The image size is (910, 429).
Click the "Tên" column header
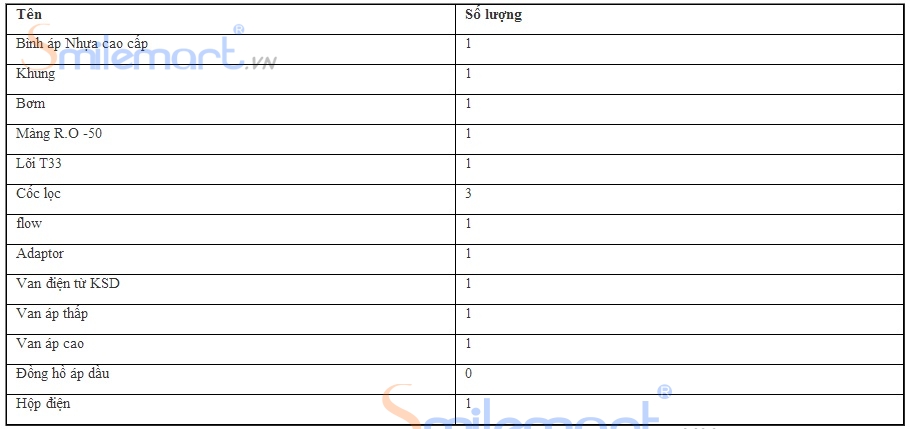(x=29, y=15)
